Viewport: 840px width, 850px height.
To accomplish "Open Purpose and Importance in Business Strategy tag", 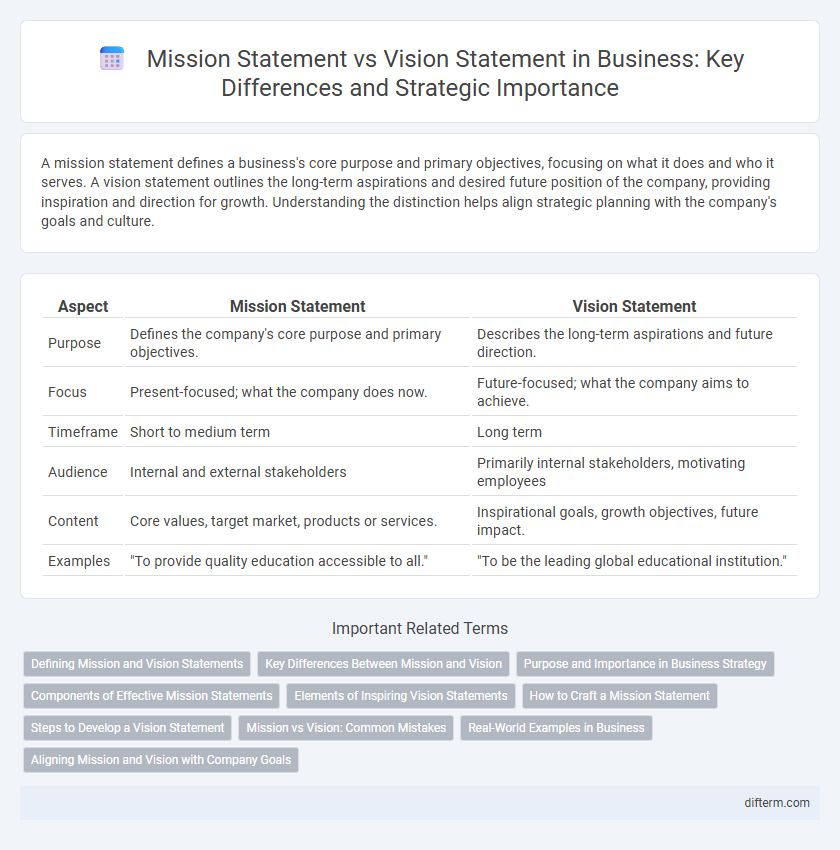I will [645, 664].
